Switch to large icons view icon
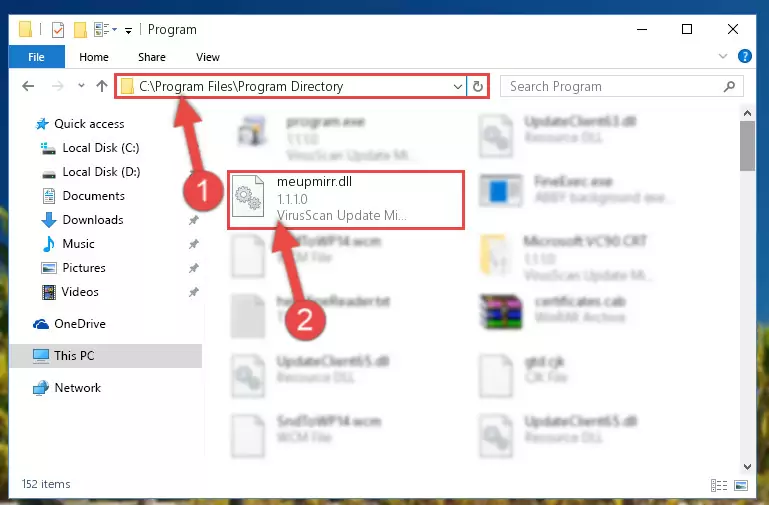This screenshot has width=769, height=505. 741,485
